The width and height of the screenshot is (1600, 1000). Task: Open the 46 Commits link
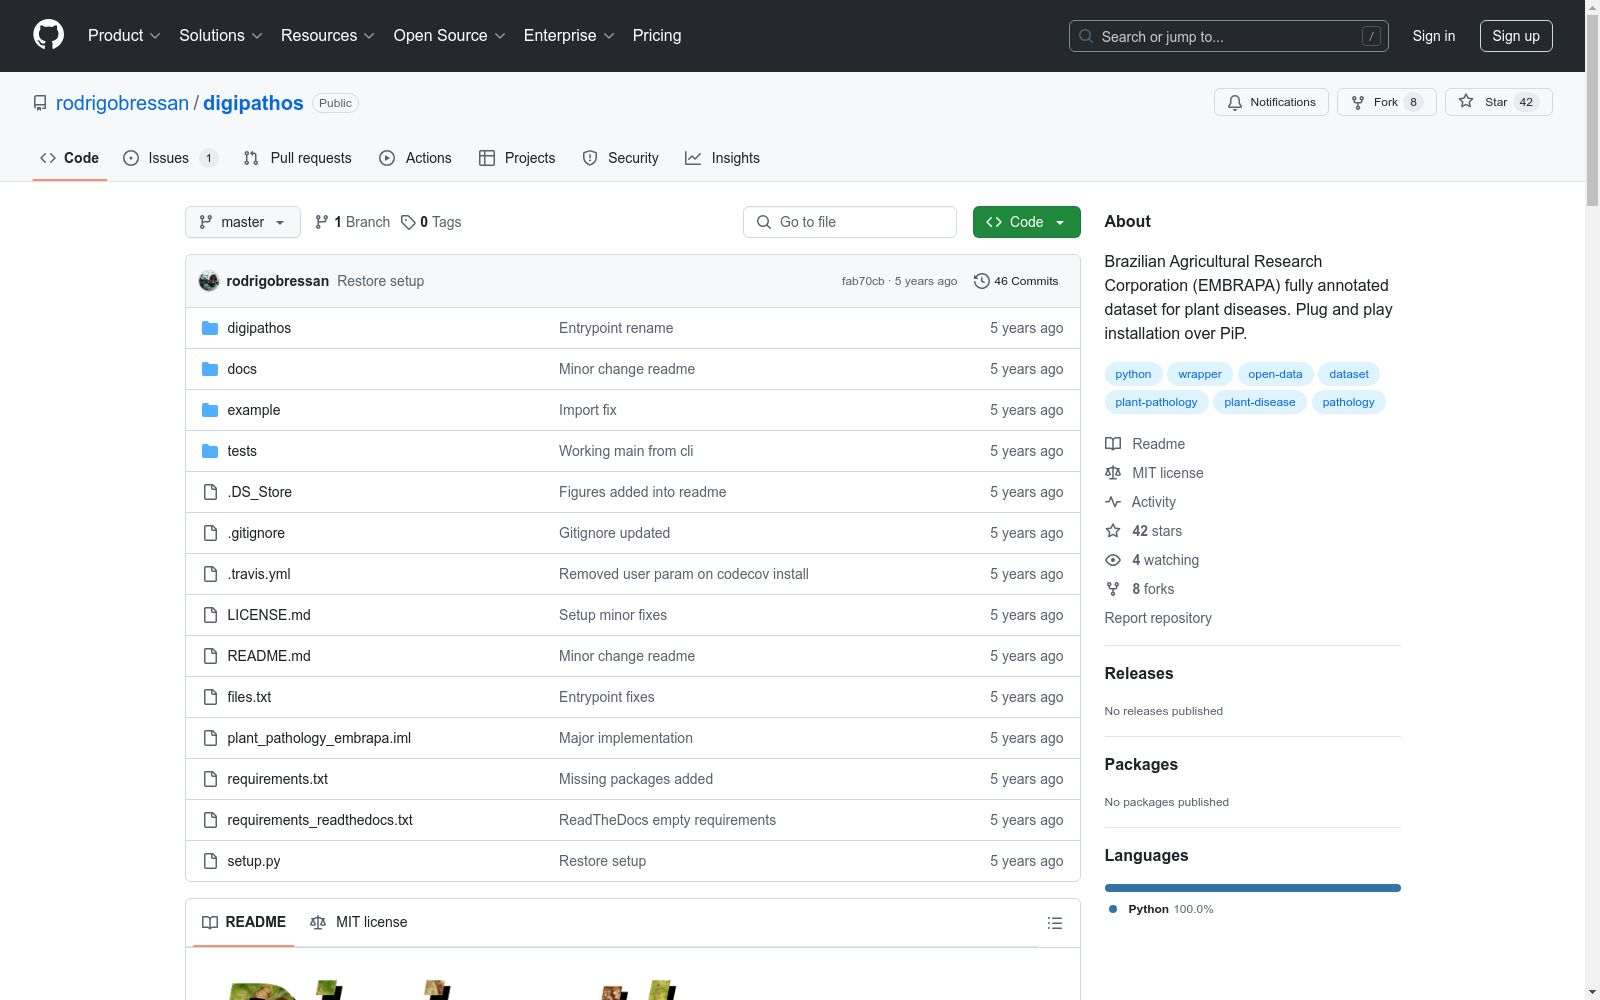tap(1016, 281)
